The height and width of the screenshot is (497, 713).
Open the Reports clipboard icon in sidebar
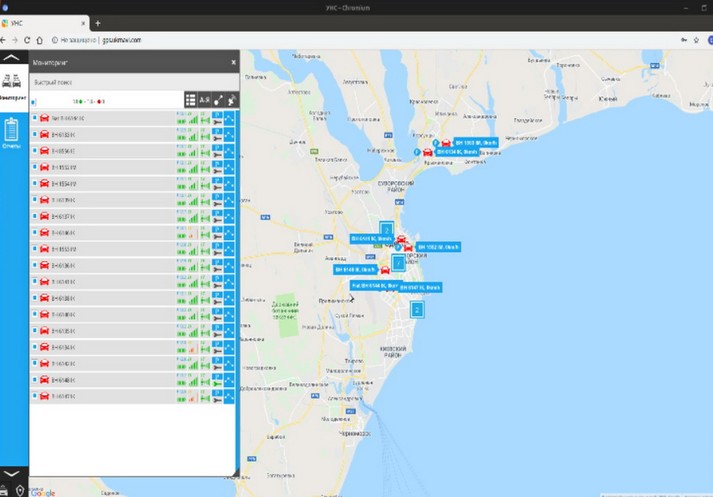(x=13, y=132)
